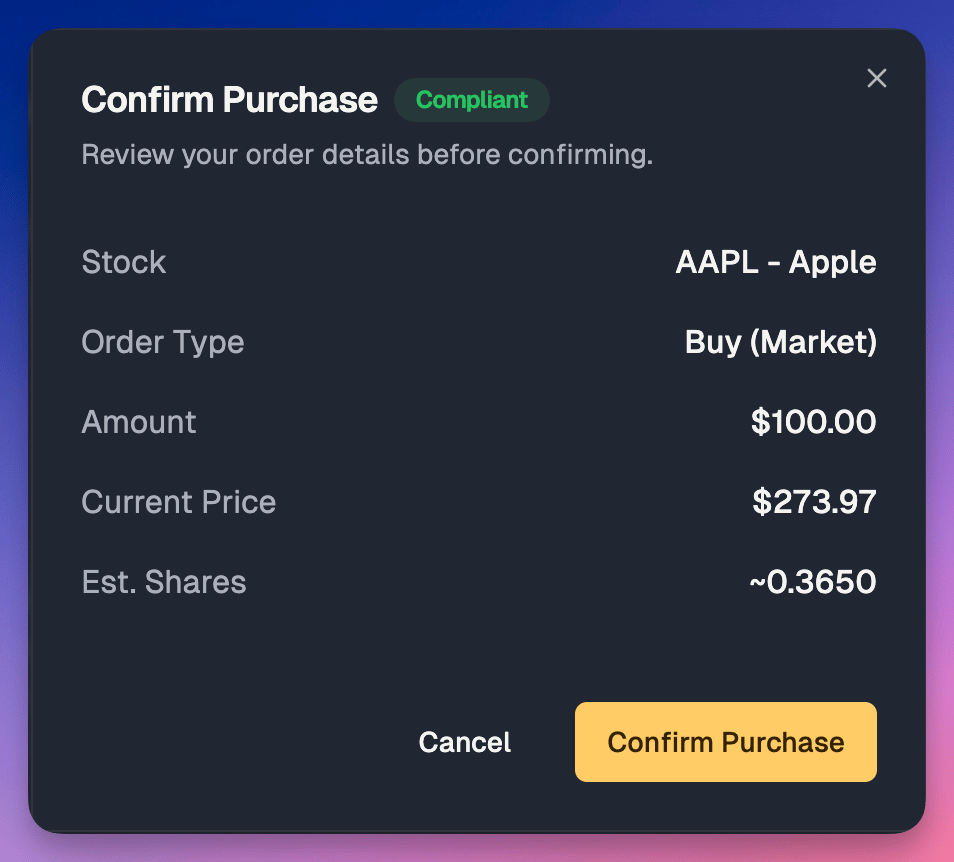Click the Apple company name in stock value
Screen dimensions: 954x862
(832, 263)
